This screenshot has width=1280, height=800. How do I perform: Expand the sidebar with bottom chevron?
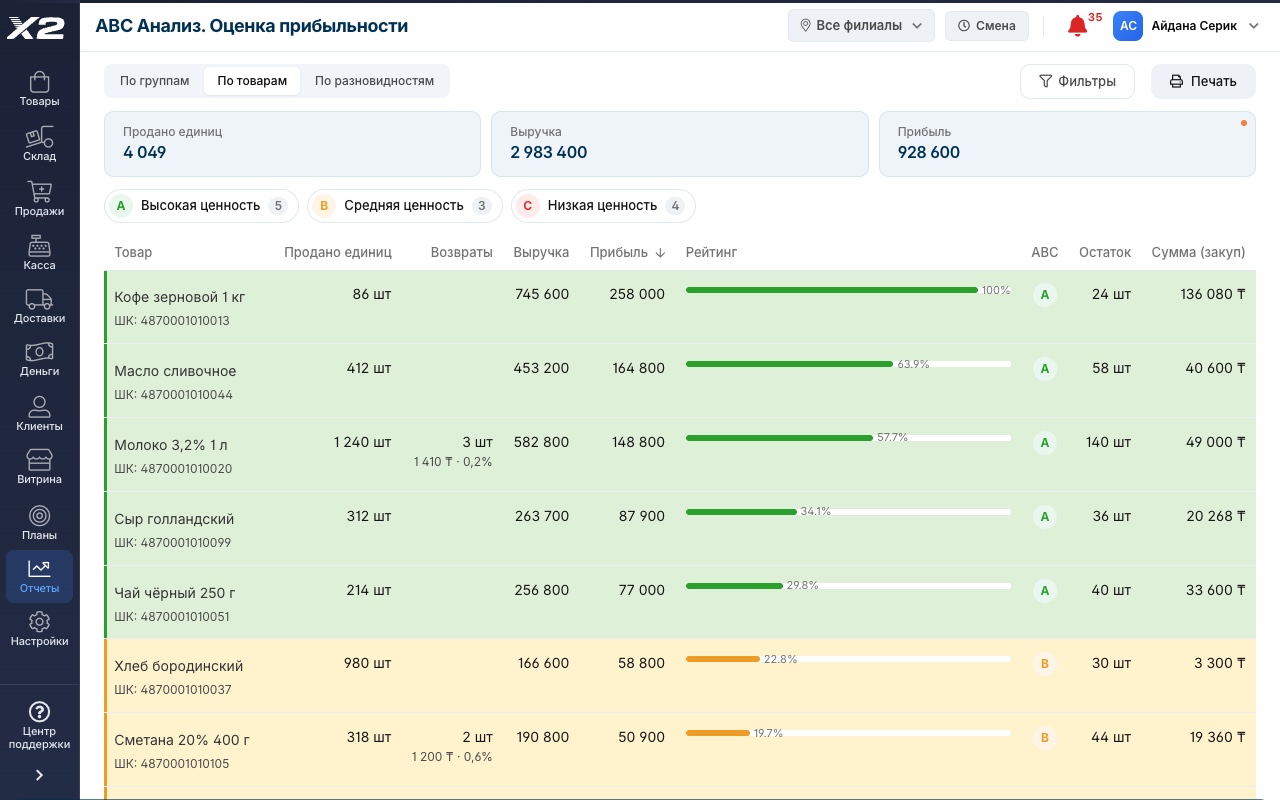pos(39,775)
